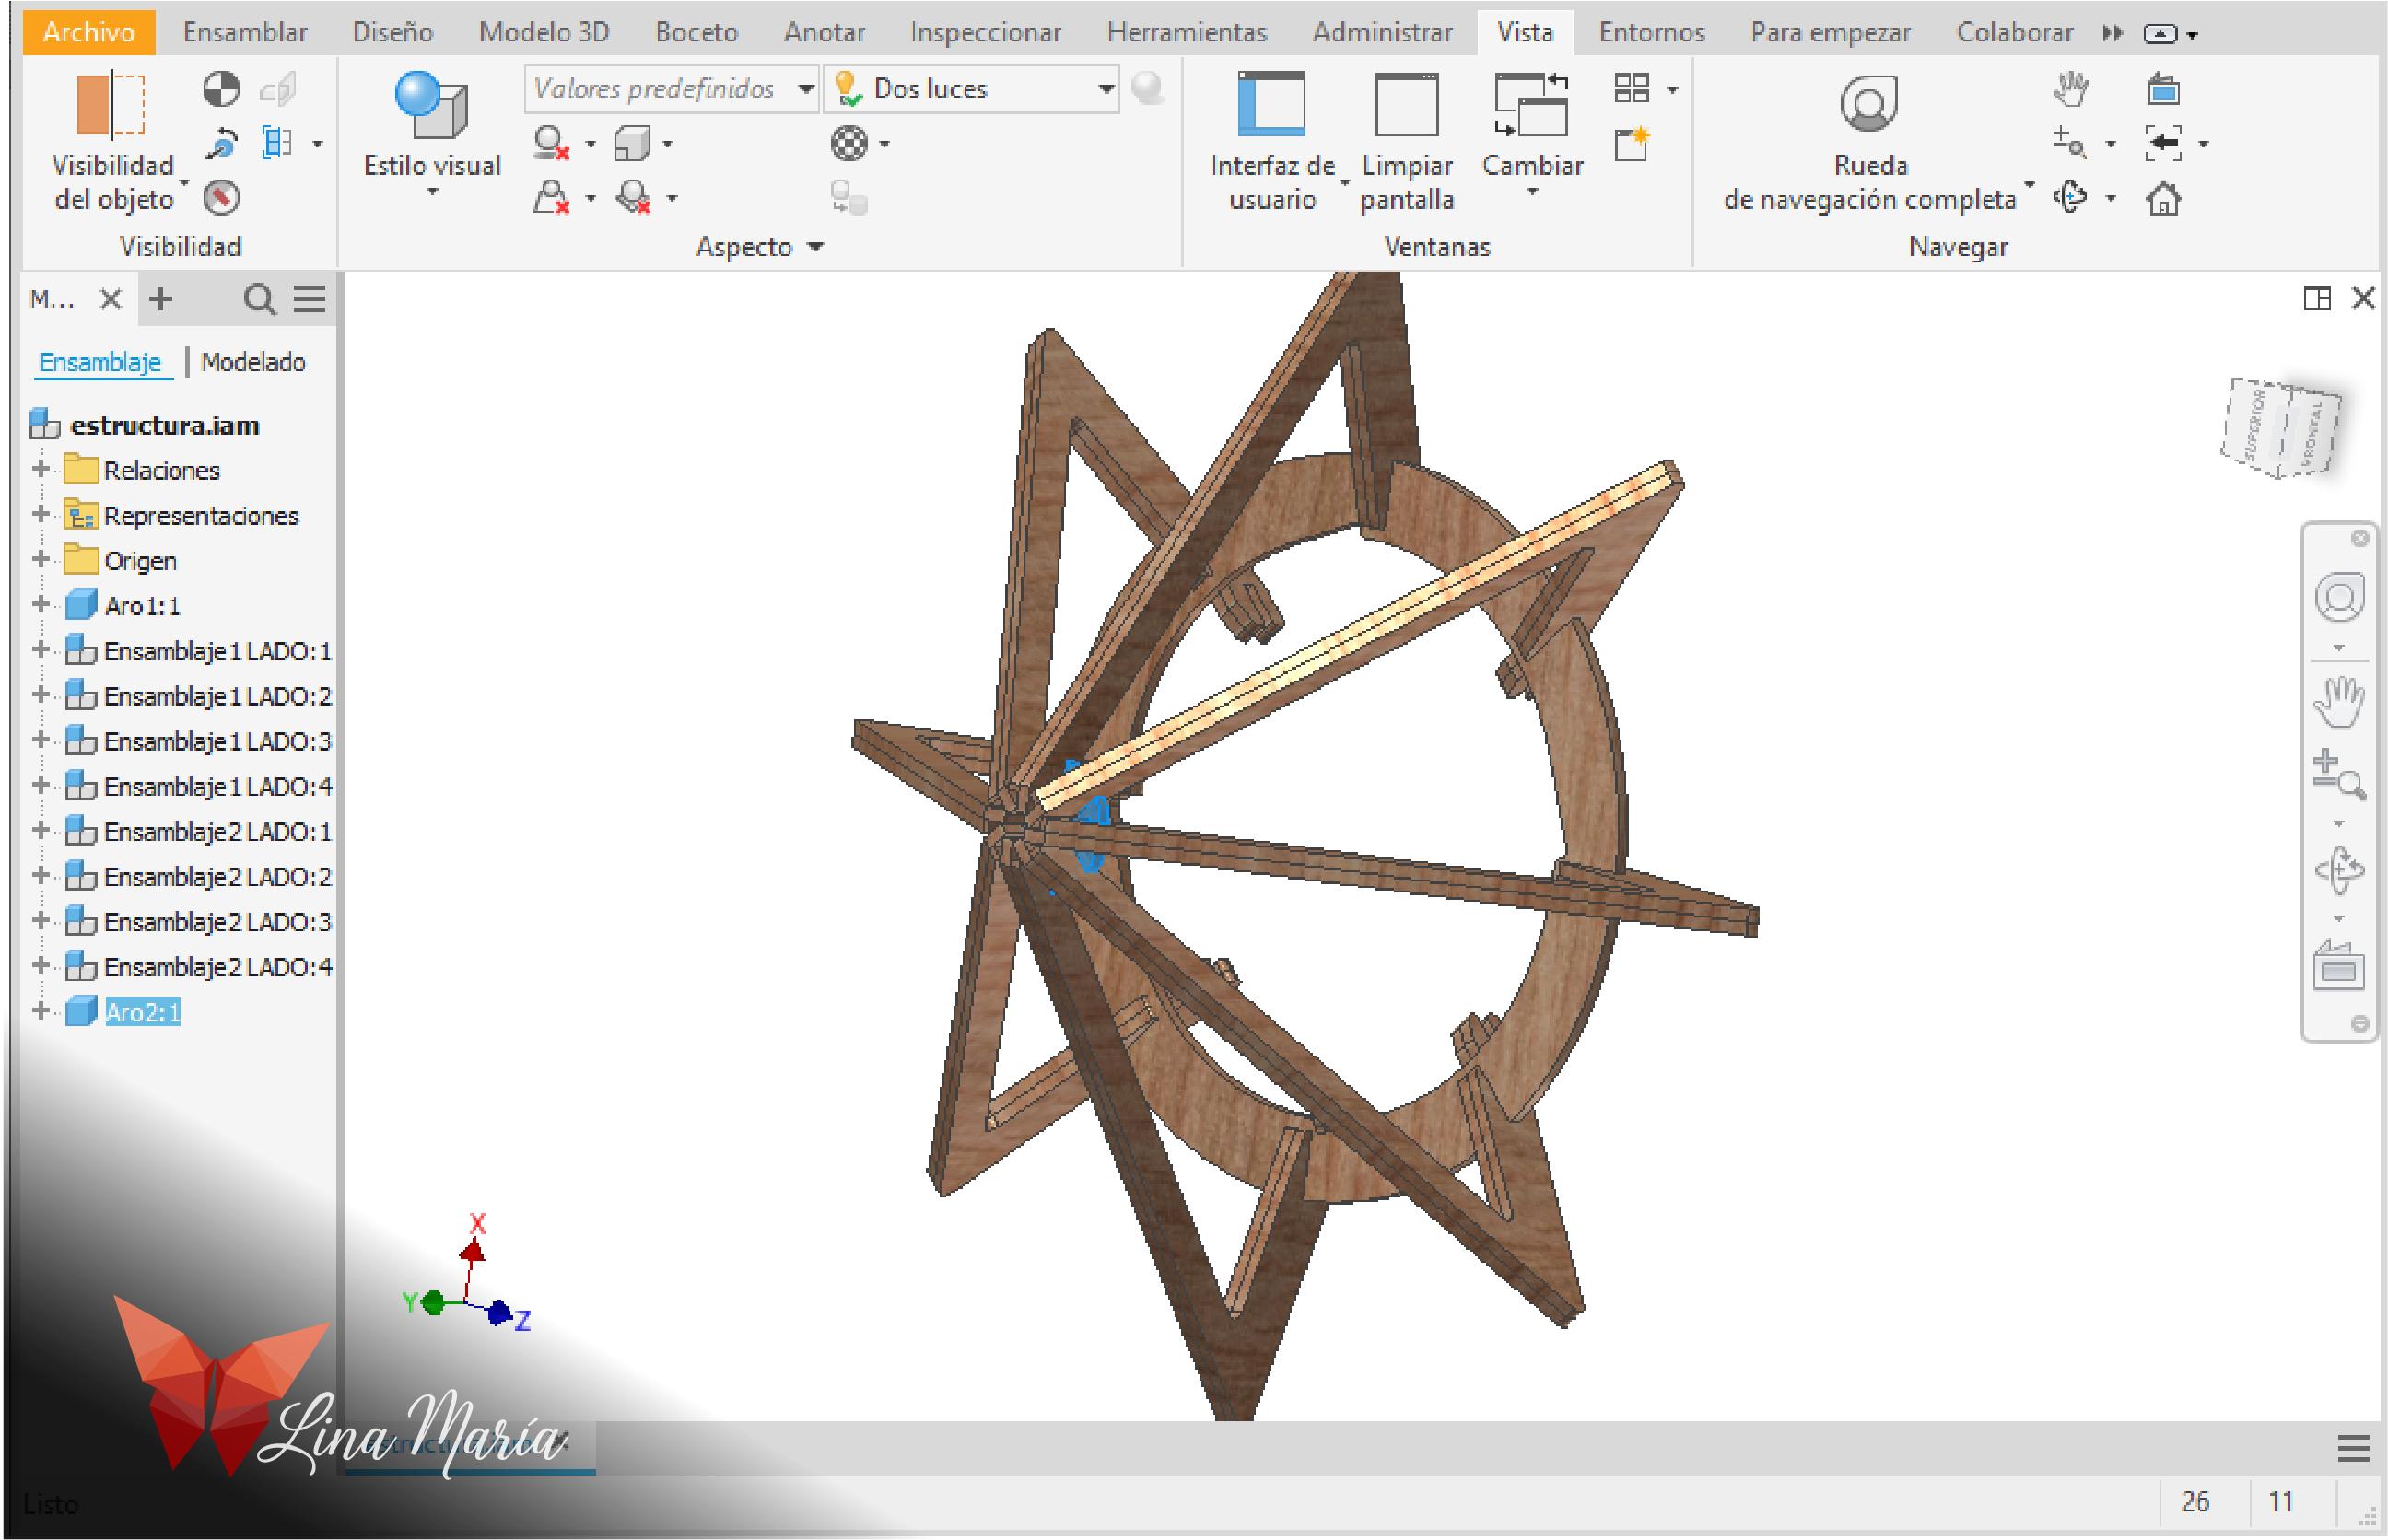
Task: Select the Ensamblaje browser view
Action: [100, 362]
